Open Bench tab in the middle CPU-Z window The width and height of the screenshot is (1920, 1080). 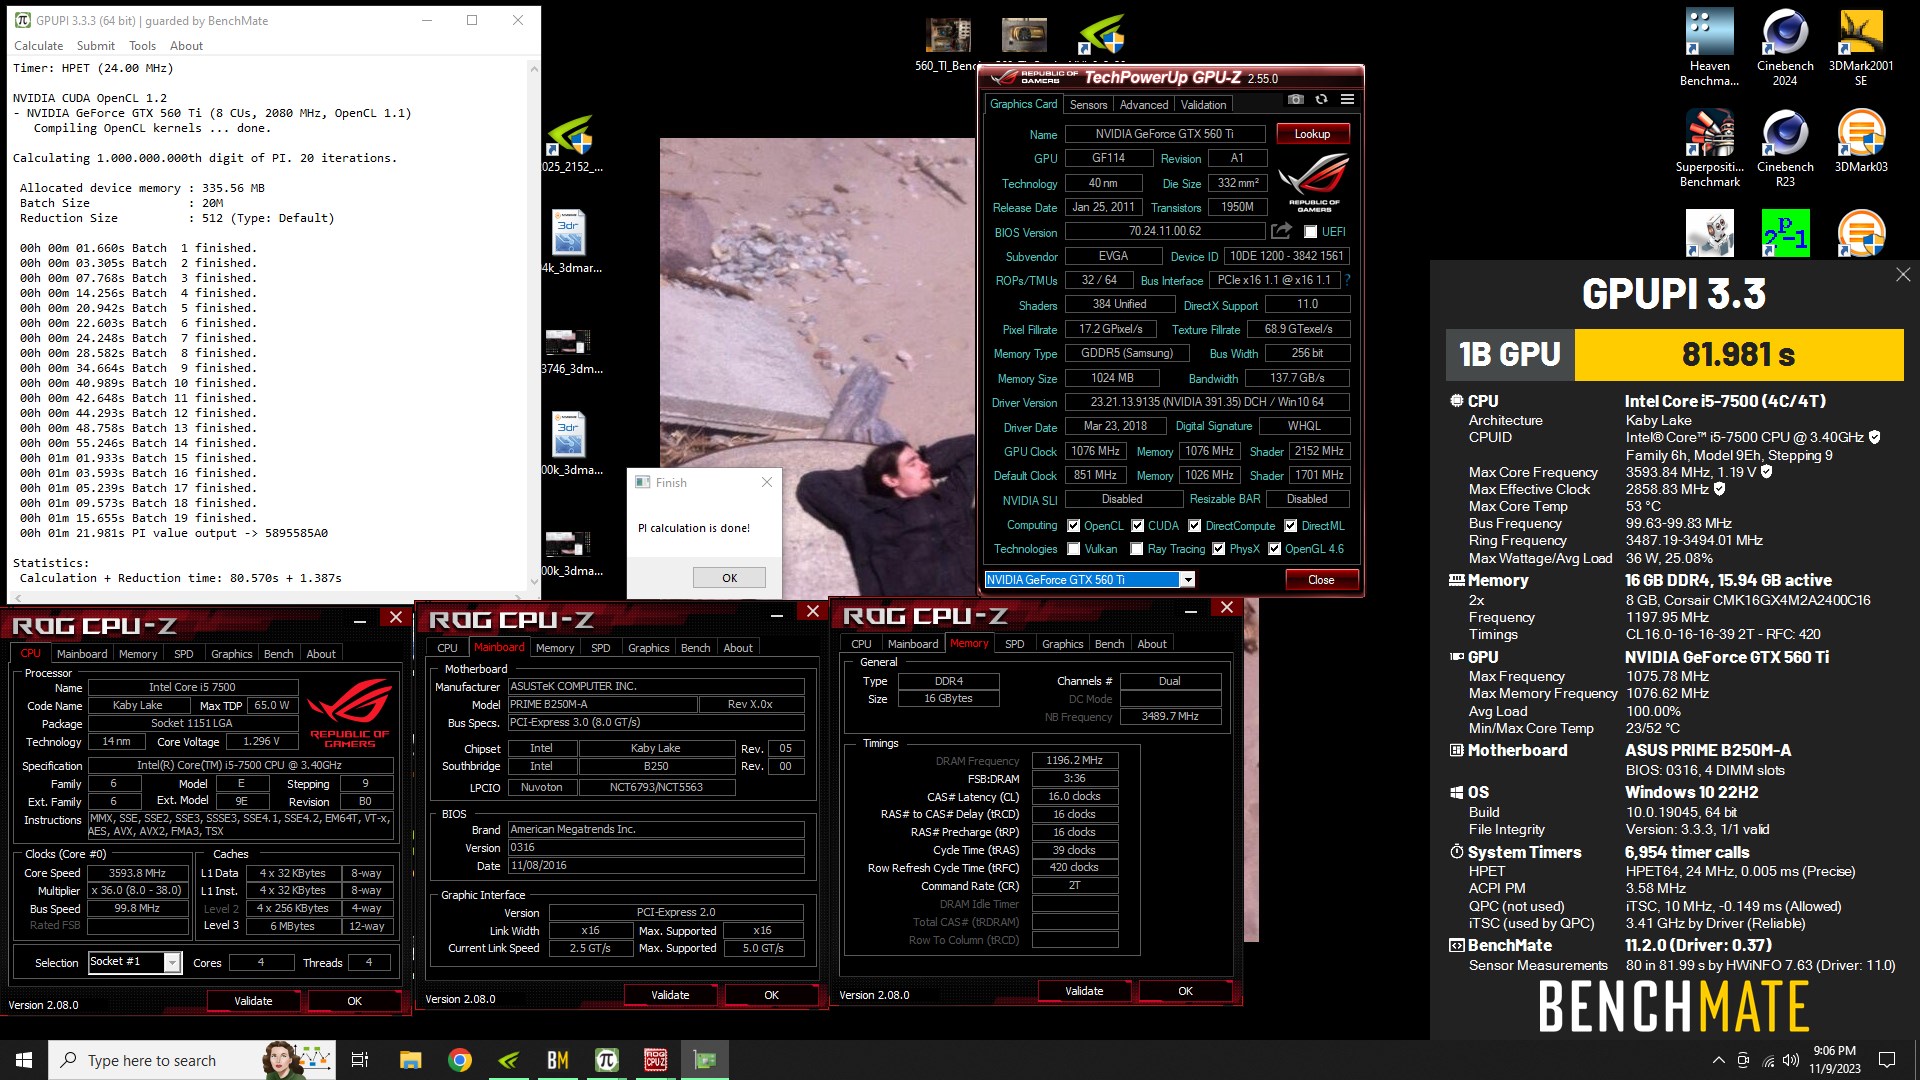pos(696,648)
